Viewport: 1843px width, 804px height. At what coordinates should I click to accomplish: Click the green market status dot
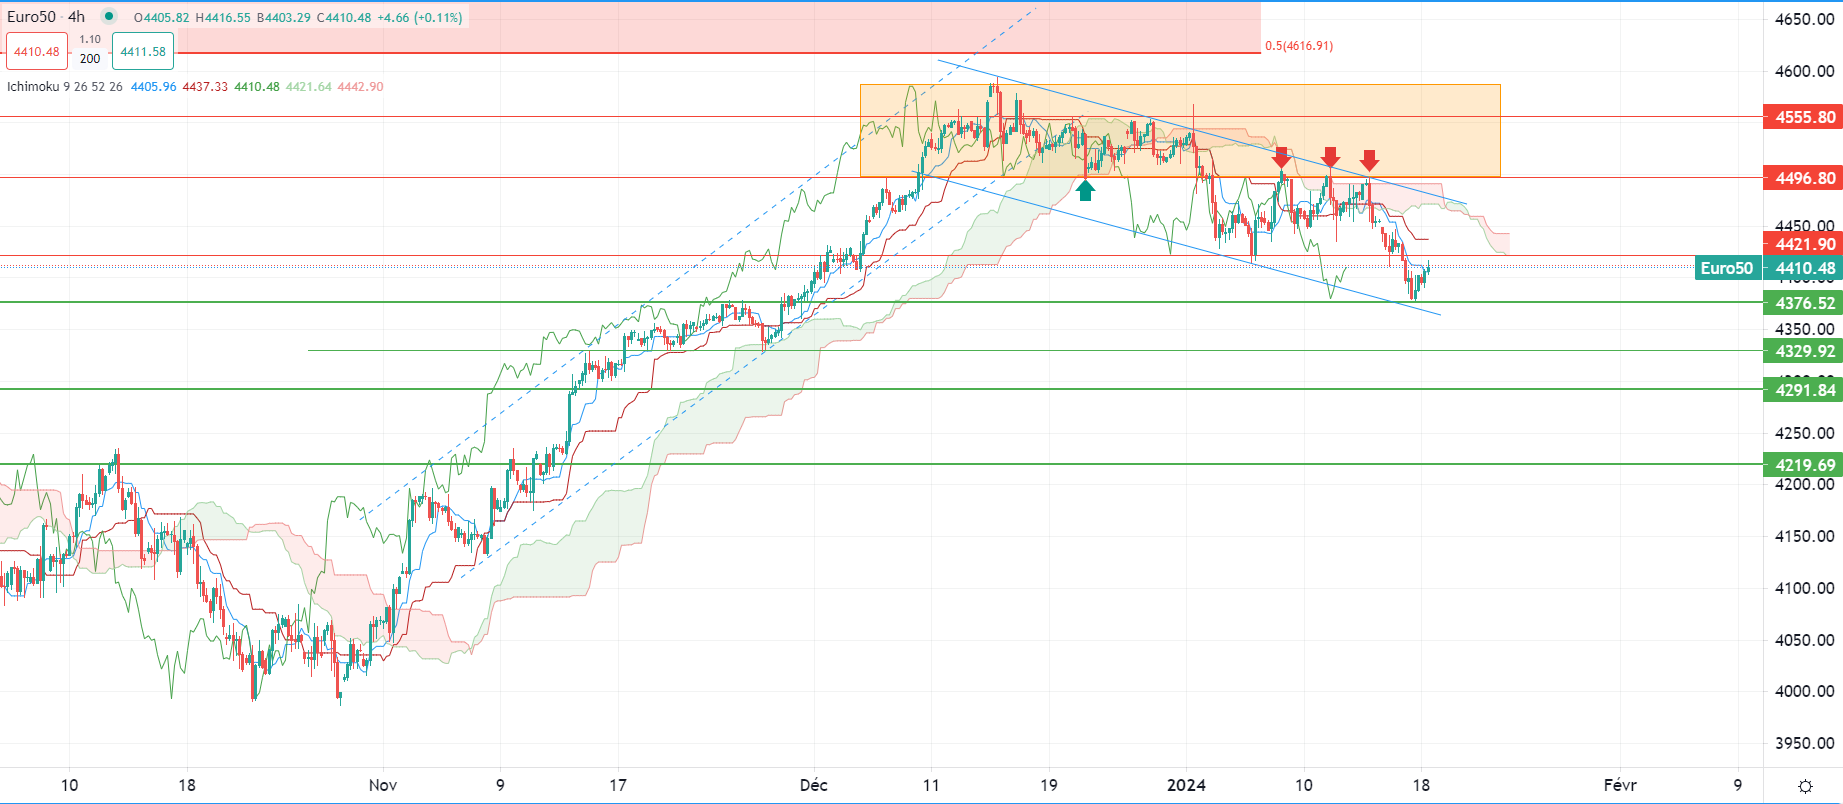(x=109, y=17)
